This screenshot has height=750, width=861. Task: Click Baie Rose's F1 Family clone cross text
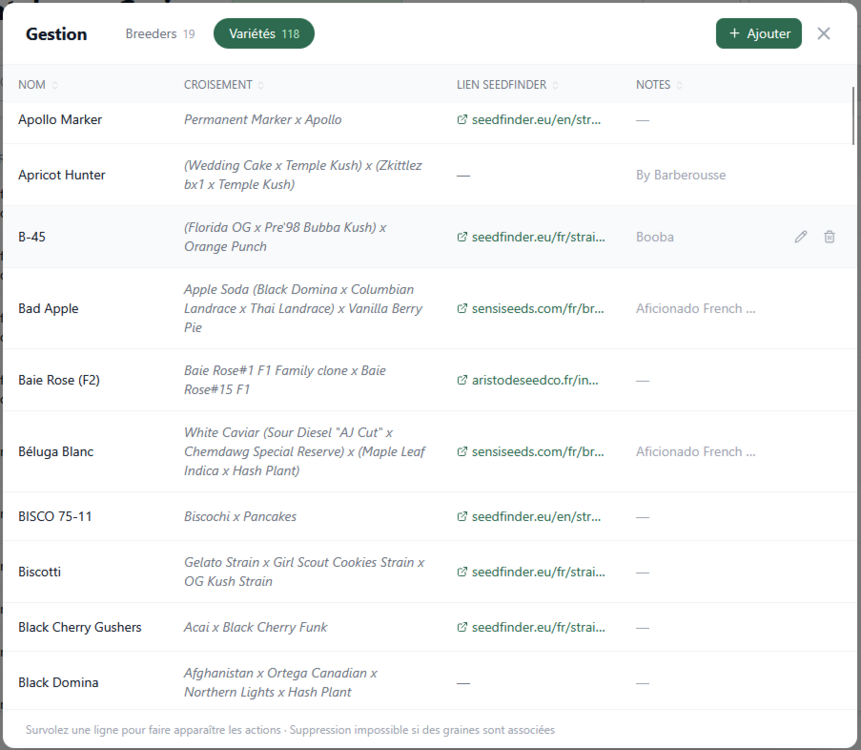(285, 380)
